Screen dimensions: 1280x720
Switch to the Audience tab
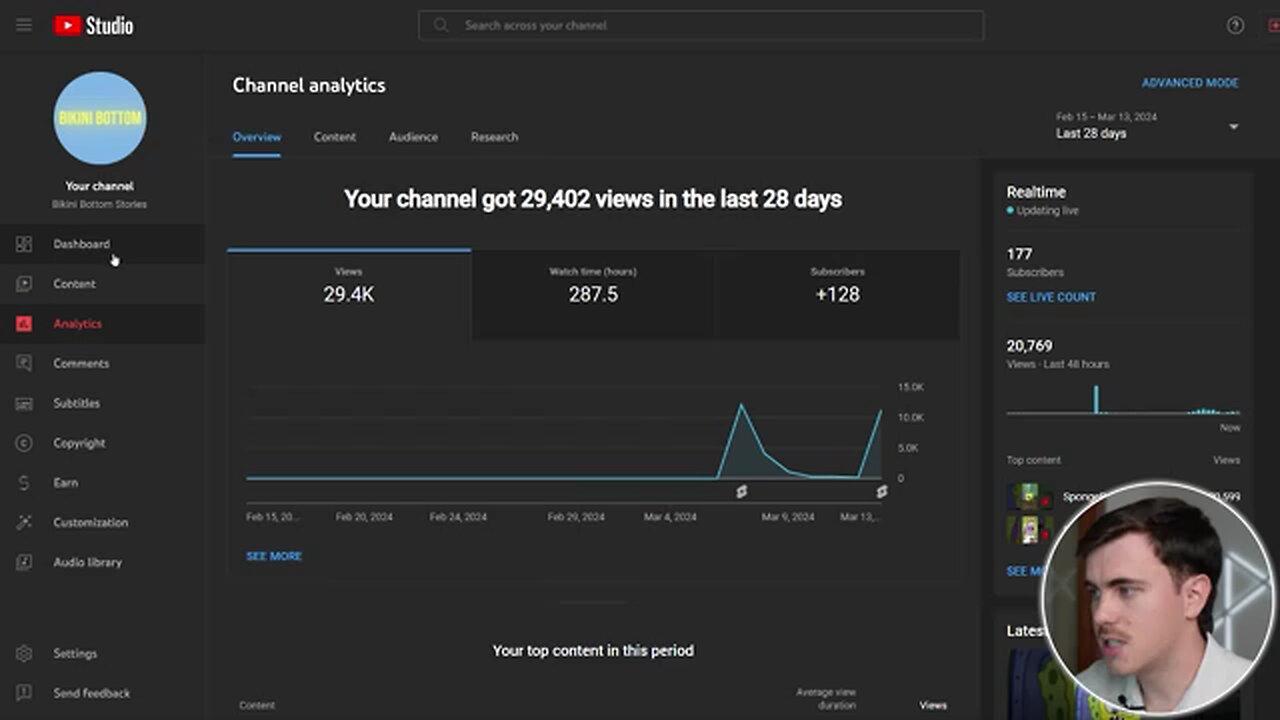[413, 137]
